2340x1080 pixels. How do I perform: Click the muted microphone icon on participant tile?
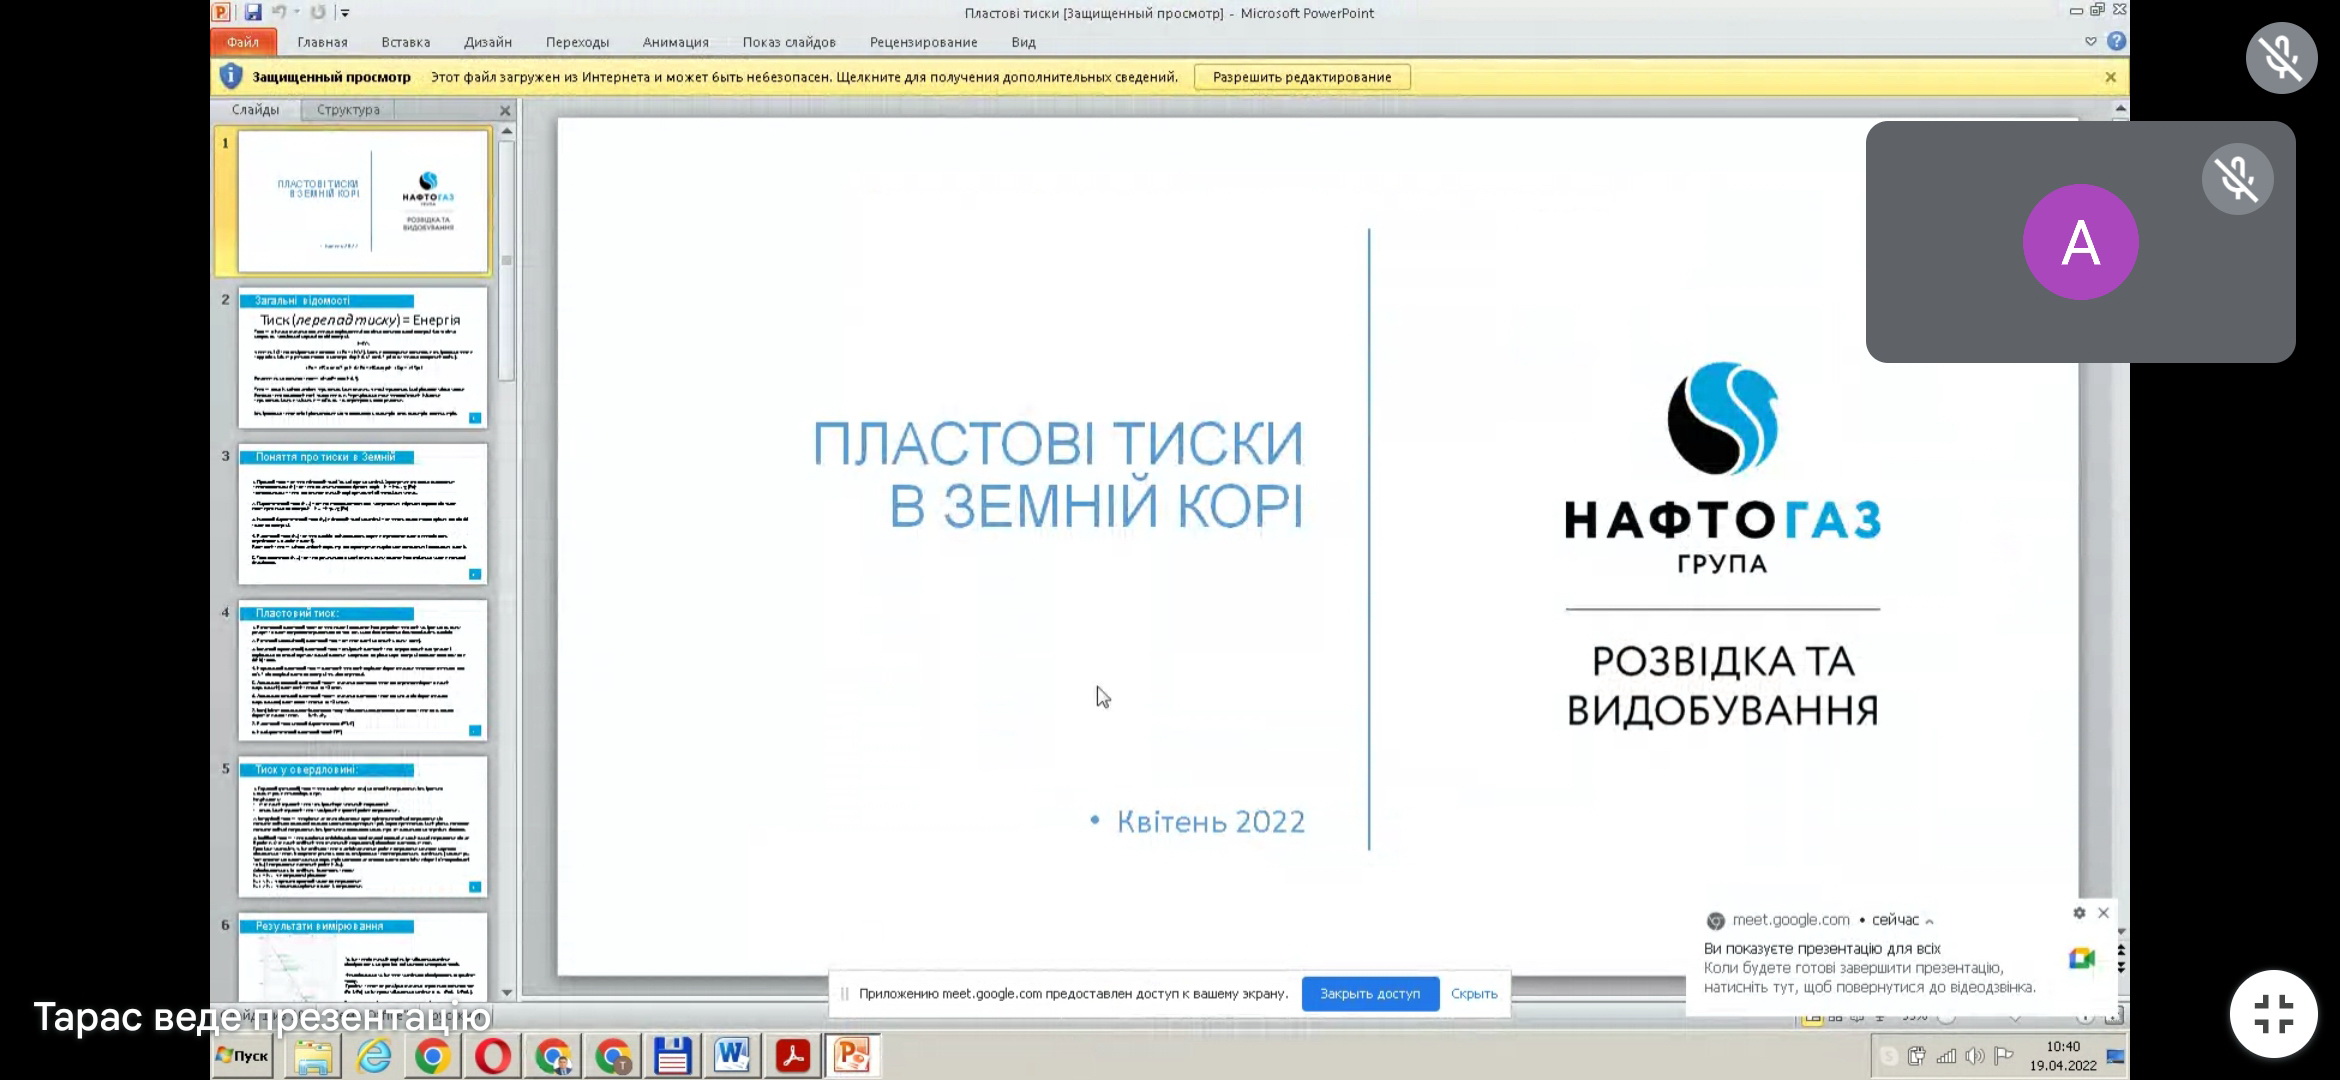click(2237, 179)
